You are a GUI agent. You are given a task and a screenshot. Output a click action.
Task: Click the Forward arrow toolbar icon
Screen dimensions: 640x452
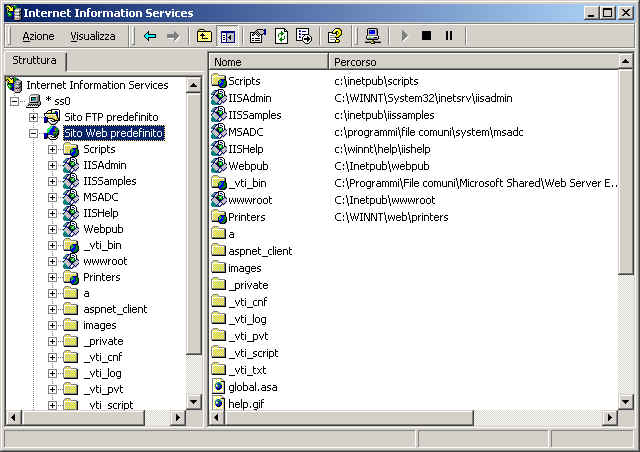pos(173,36)
